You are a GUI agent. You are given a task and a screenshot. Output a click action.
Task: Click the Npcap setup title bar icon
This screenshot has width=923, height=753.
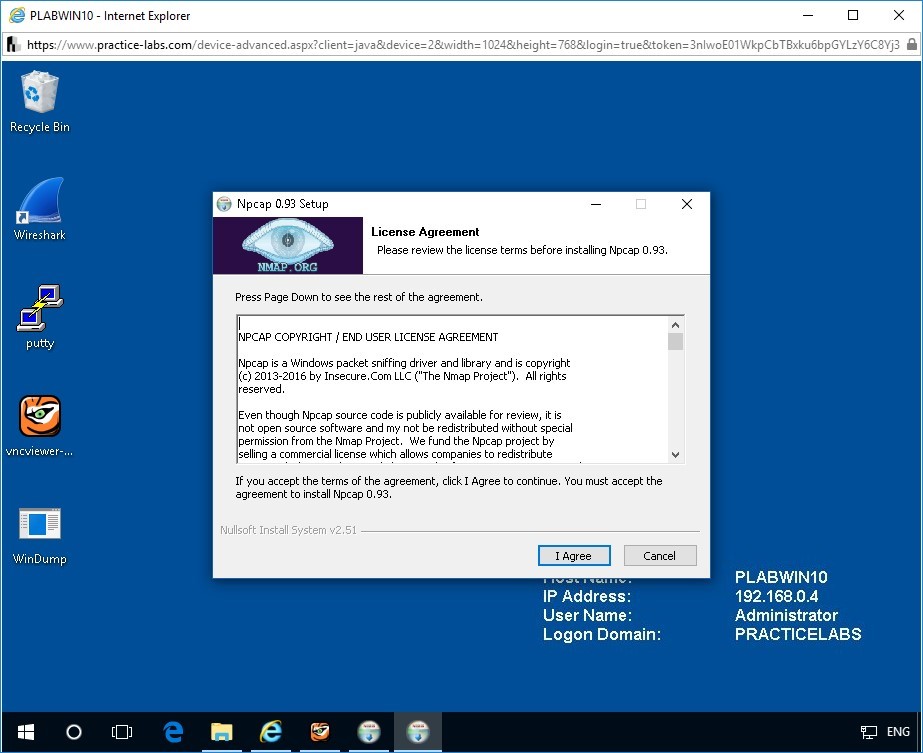[x=224, y=204]
